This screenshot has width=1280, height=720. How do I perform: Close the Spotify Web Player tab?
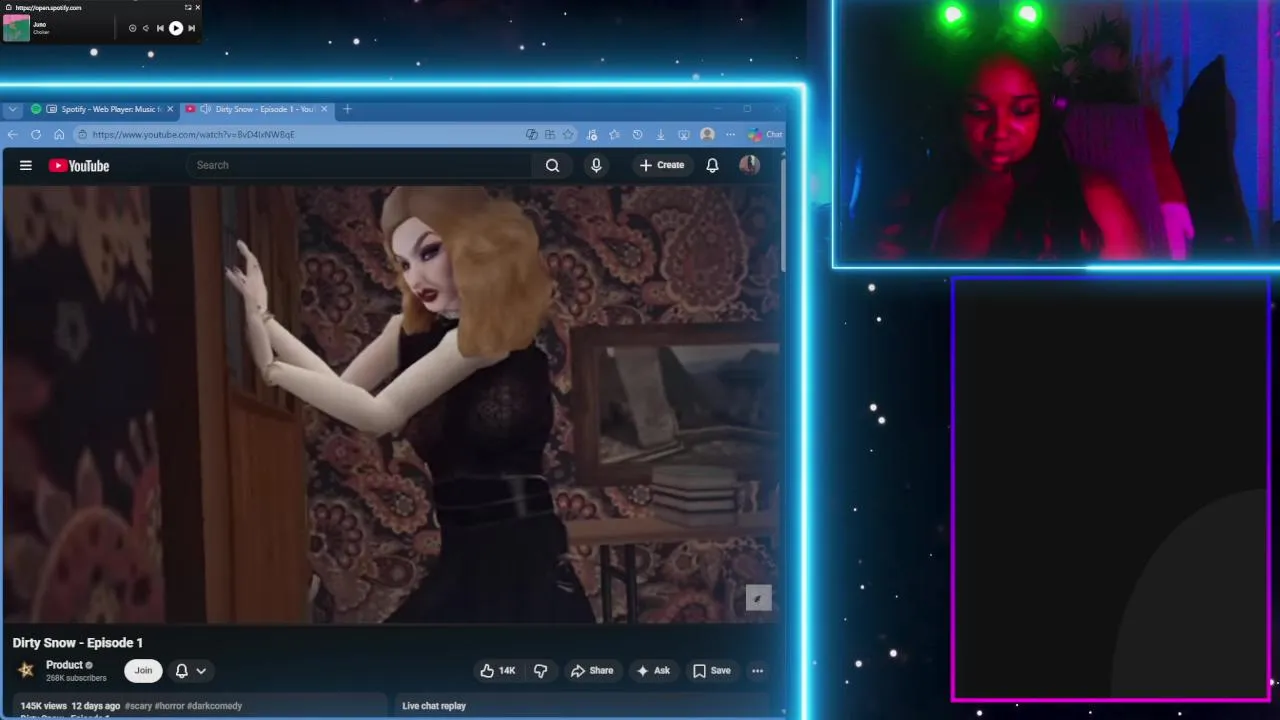click(170, 109)
